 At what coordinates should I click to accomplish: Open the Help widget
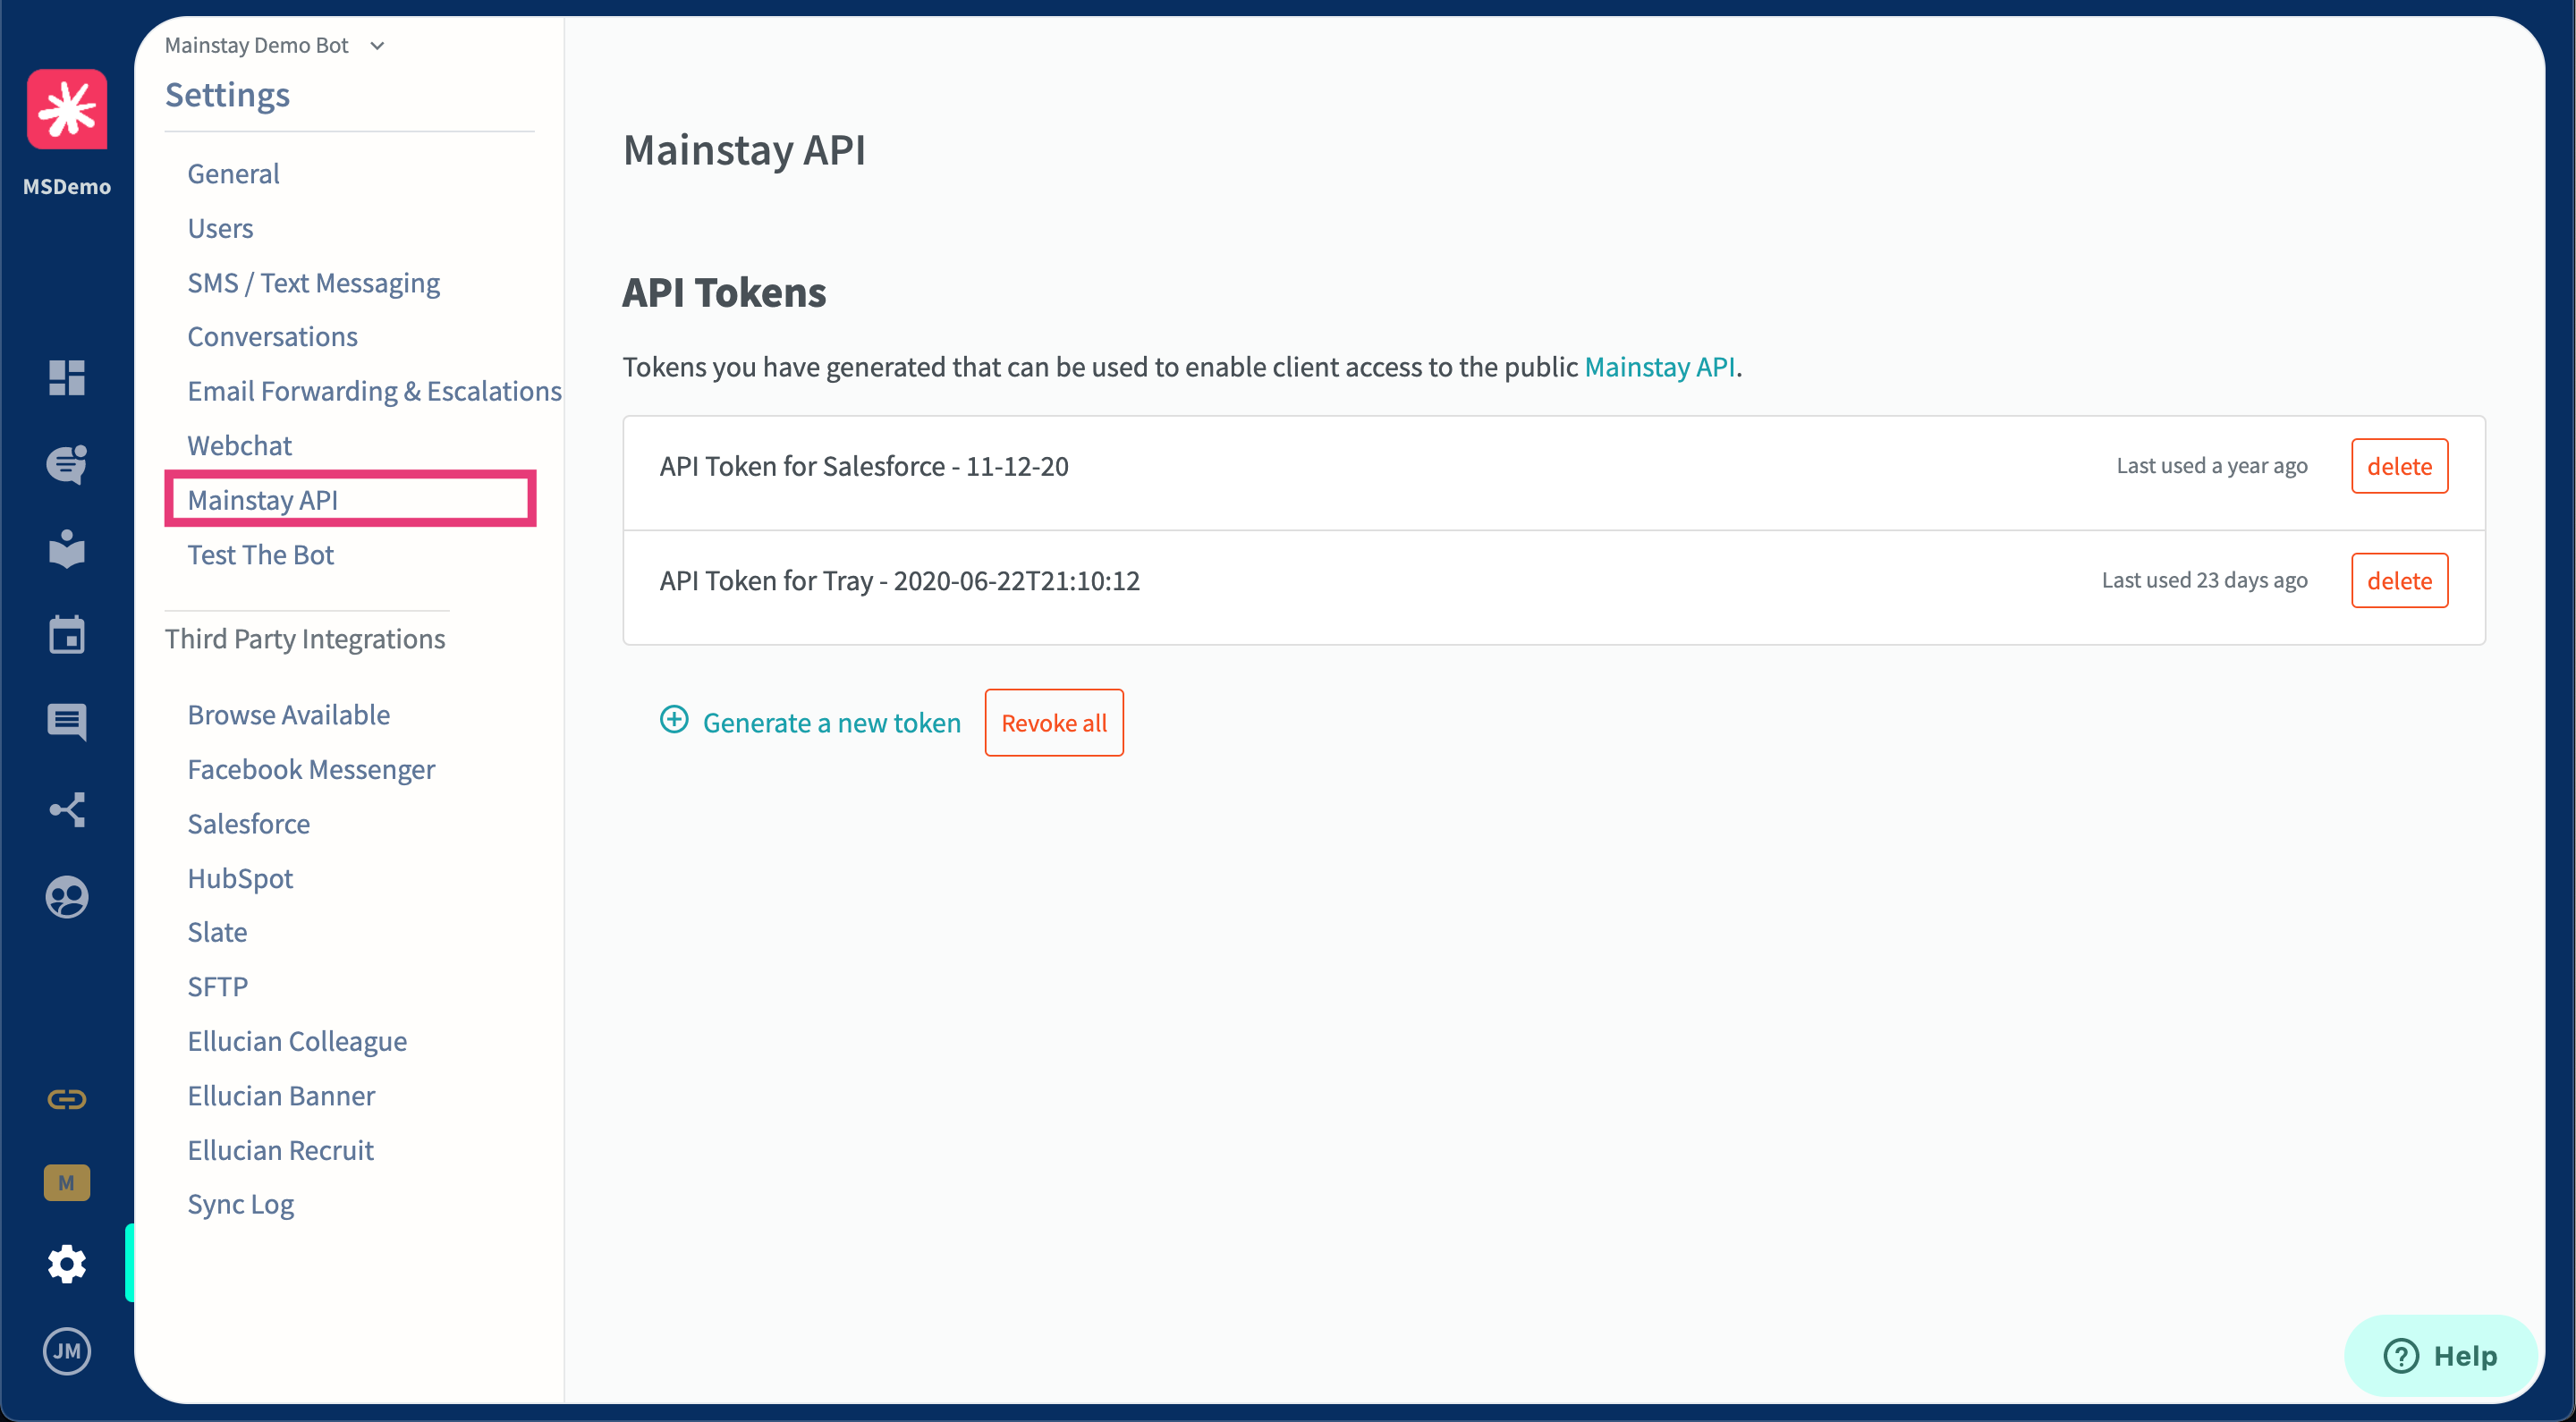point(2440,1356)
